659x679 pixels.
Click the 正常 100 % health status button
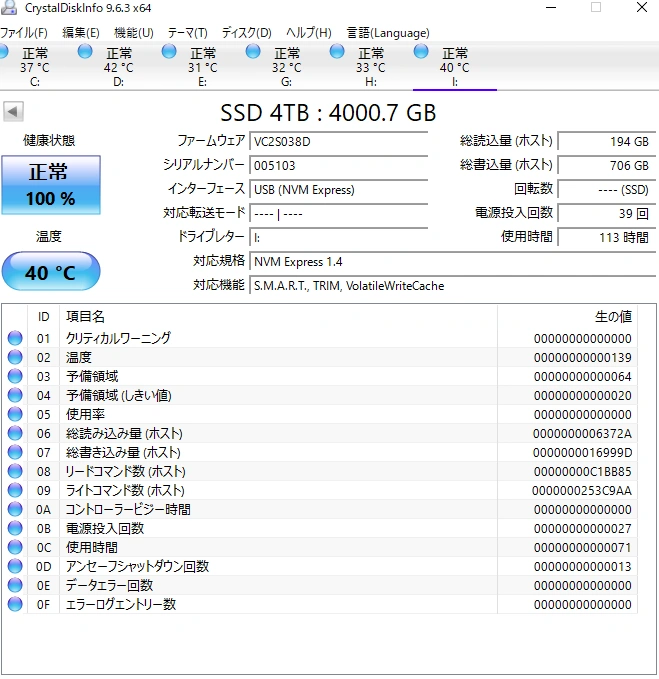pyautogui.click(x=51, y=185)
